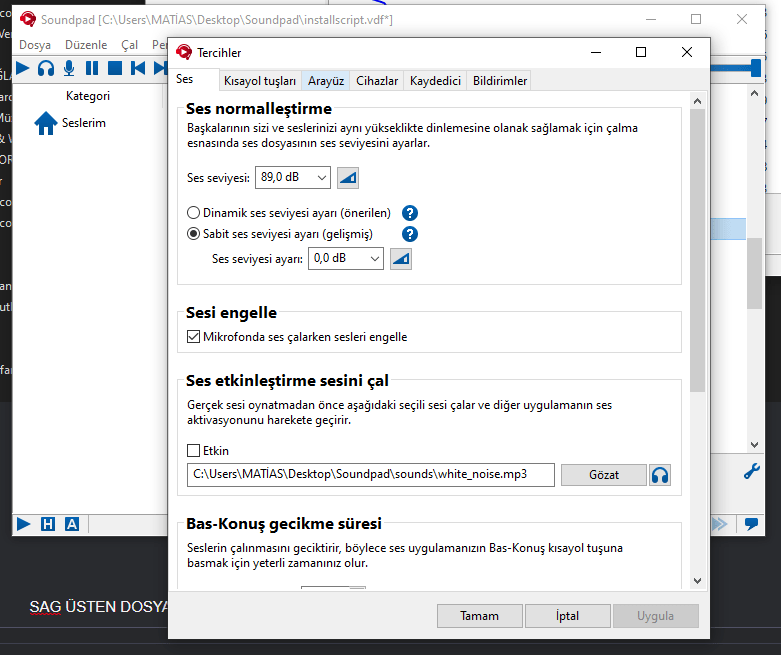Open the Çal menu
Screen dimensions: 781x655
pyautogui.click(x=130, y=45)
